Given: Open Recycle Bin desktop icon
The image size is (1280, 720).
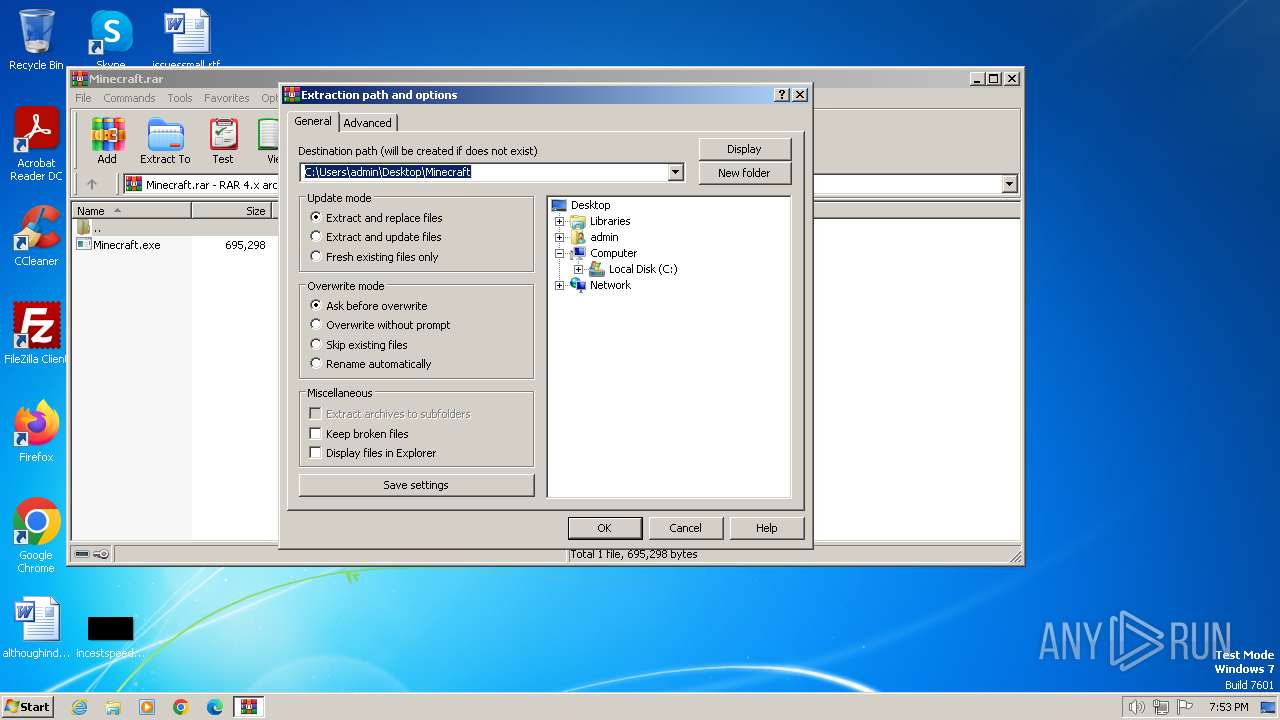Looking at the screenshot, I should click(x=36, y=39).
